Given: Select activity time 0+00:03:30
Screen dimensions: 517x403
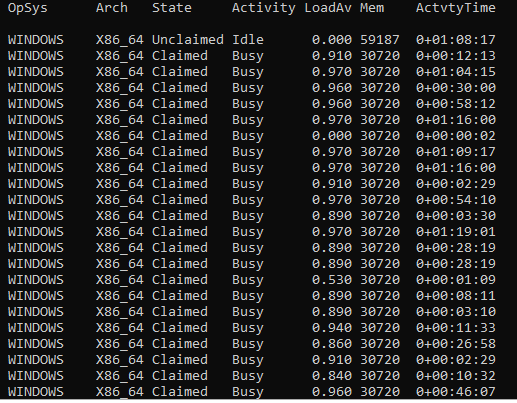Looking at the screenshot, I should click(x=456, y=216).
